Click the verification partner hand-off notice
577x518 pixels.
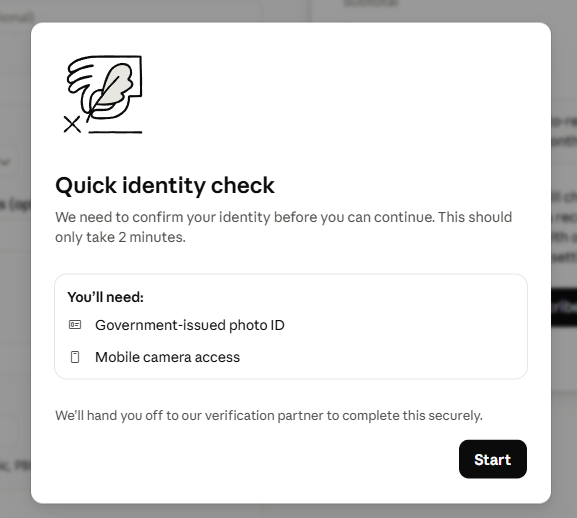pyautogui.click(x=269, y=416)
